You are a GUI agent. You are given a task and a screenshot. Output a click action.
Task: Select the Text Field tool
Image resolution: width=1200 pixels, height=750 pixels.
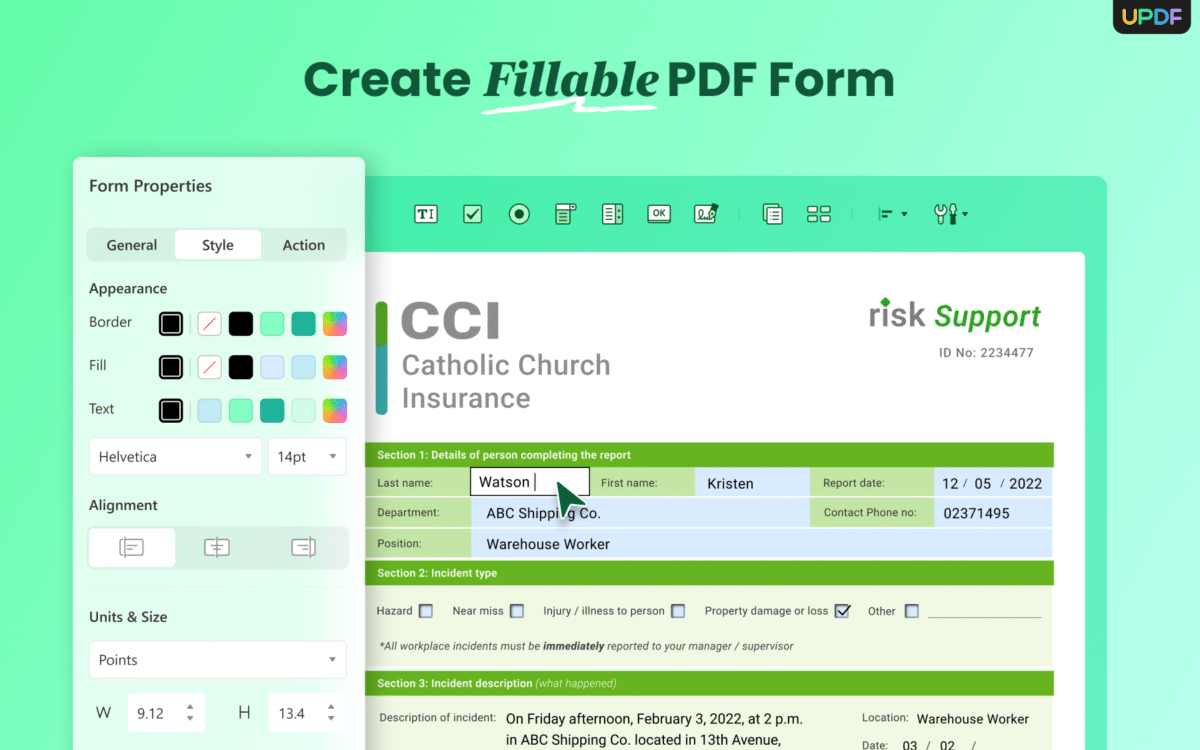[x=425, y=213]
